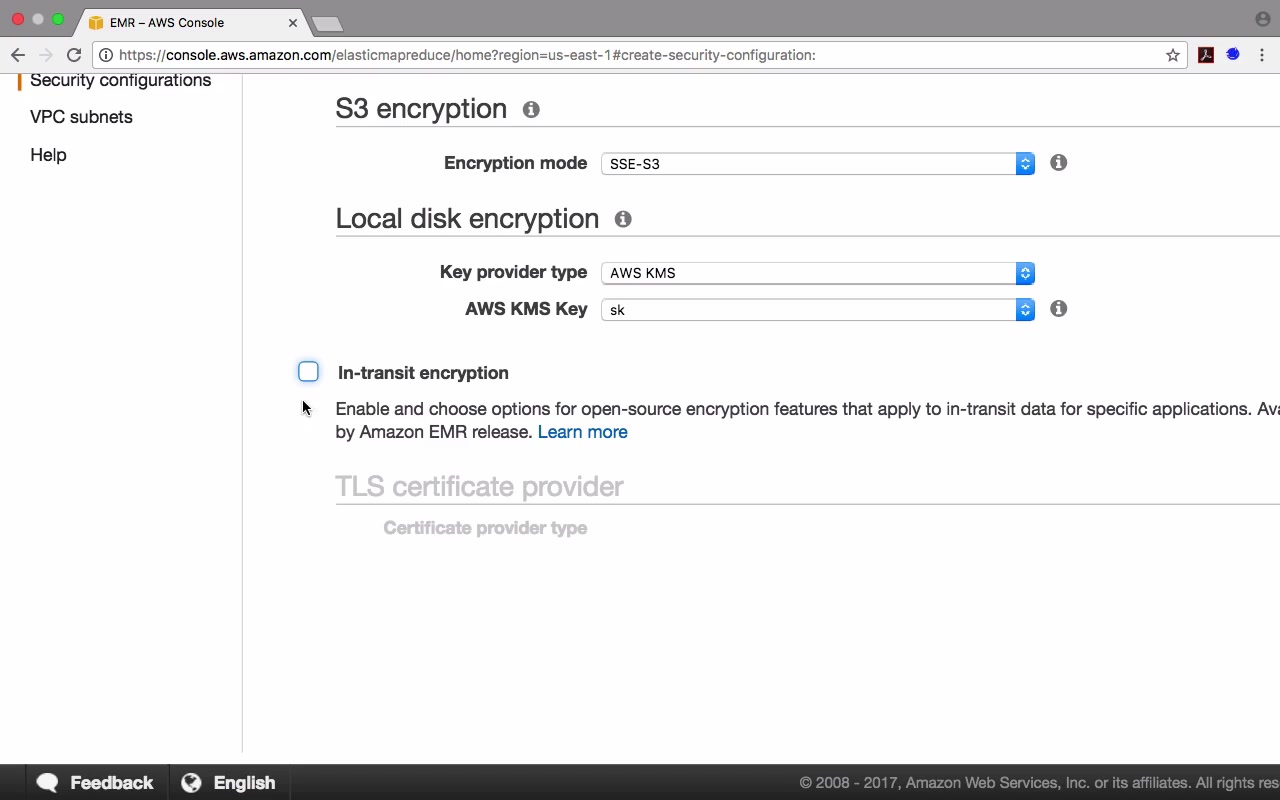This screenshot has height=800, width=1280.
Task: Open the Encryption mode dropdown
Action: (817, 164)
